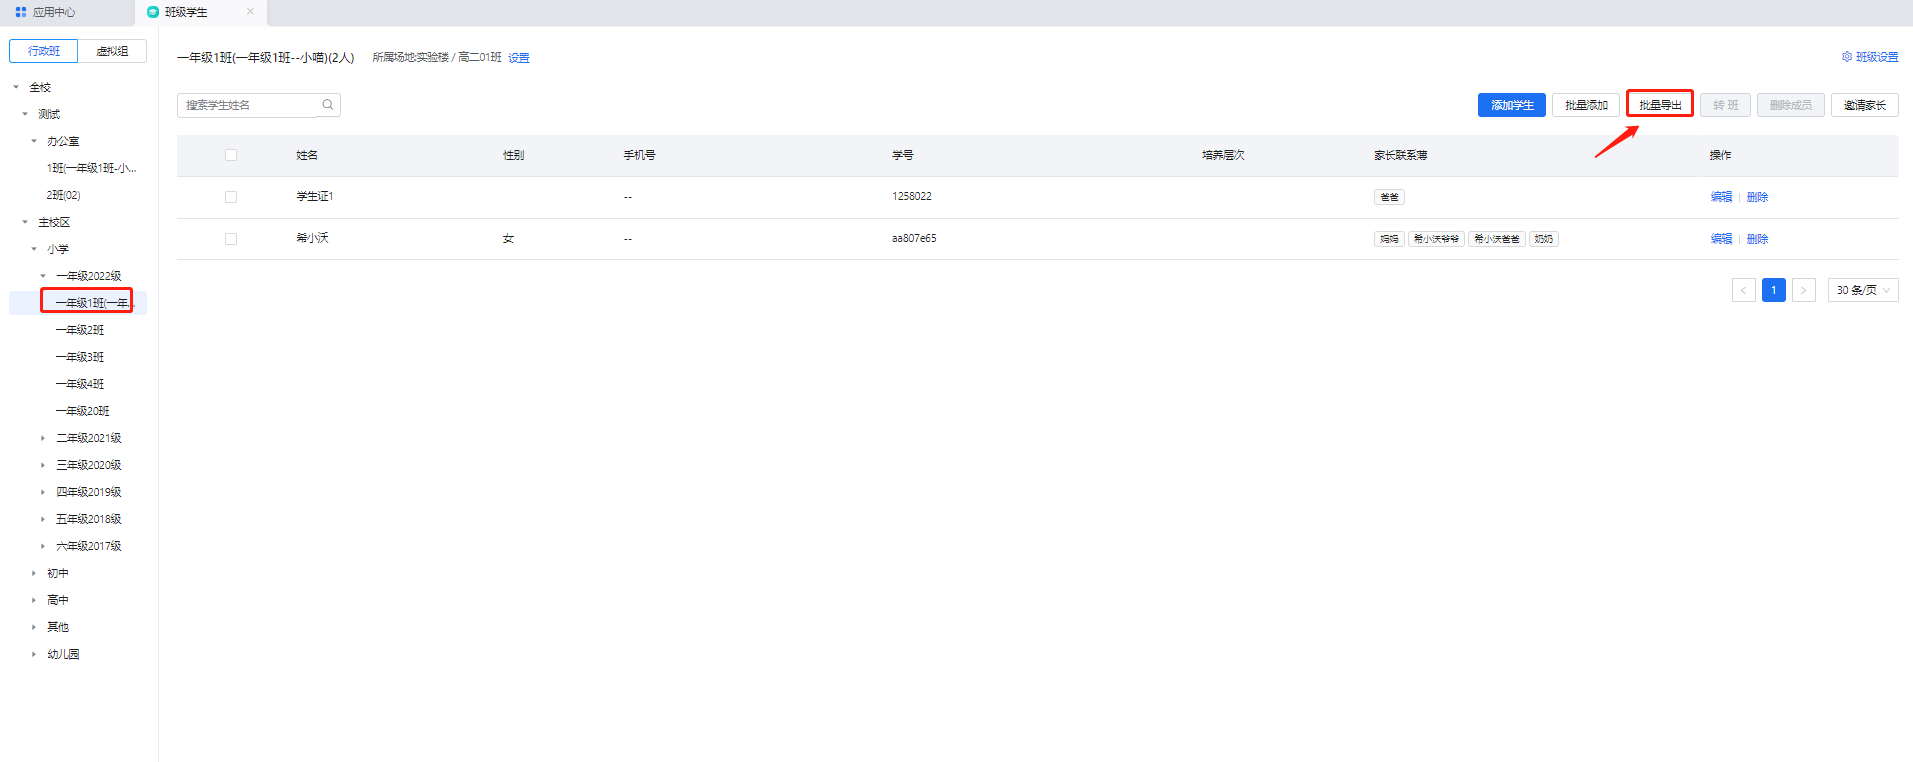Collapse the 一年级2022级 tree node
Image resolution: width=1913 pixels, height=762 pixels.
click(43, 276)
